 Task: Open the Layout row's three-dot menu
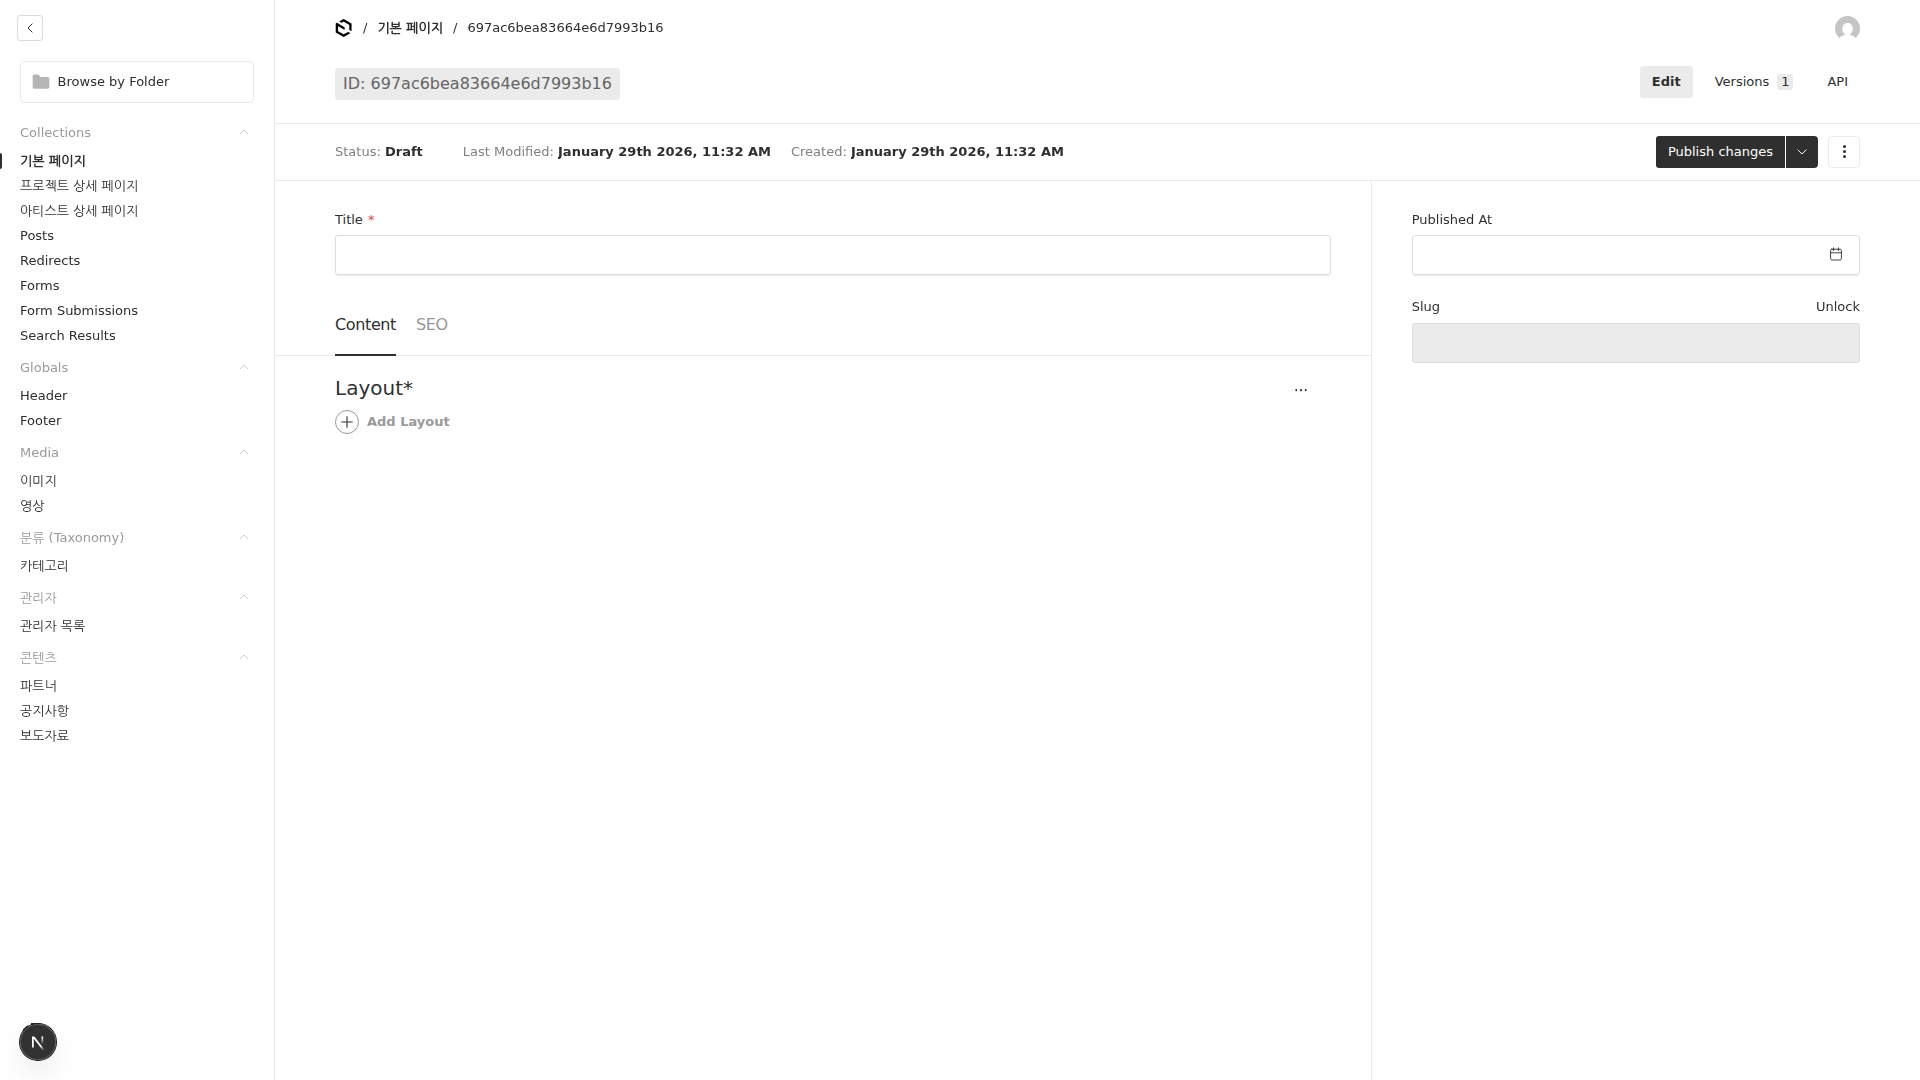click(x=1300, y=390)
